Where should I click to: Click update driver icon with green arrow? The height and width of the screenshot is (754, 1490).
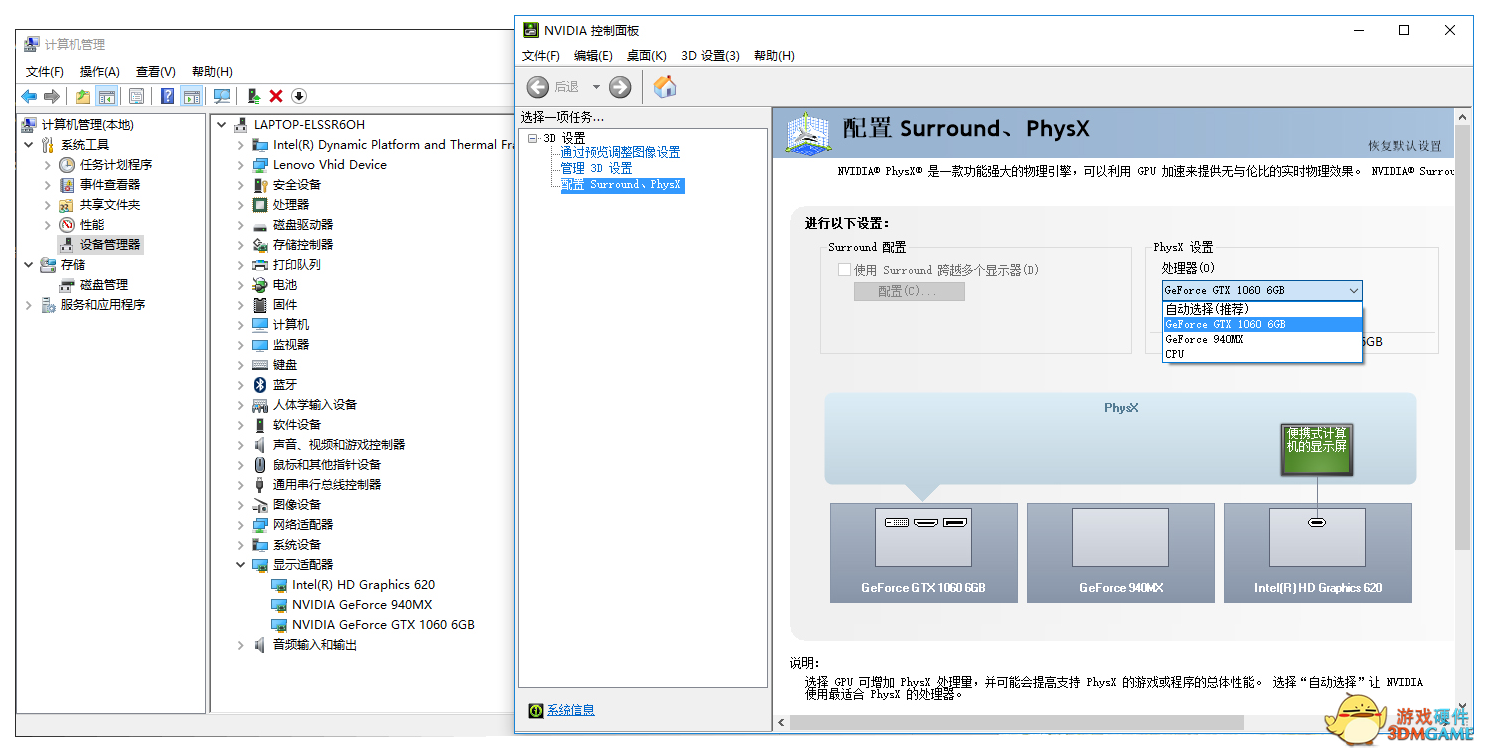coord(254,96)
